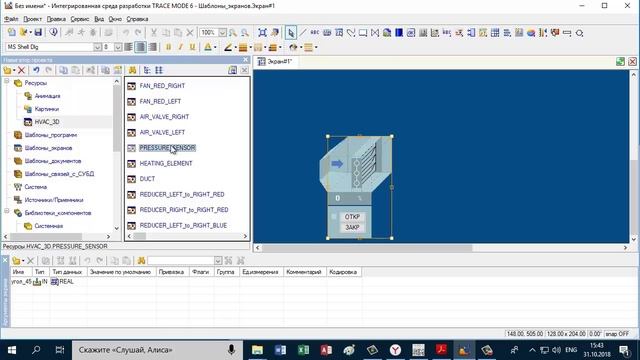Screen dimensions: 640x360
Task: Click the Windows Start button
Action: click(12, 350)
